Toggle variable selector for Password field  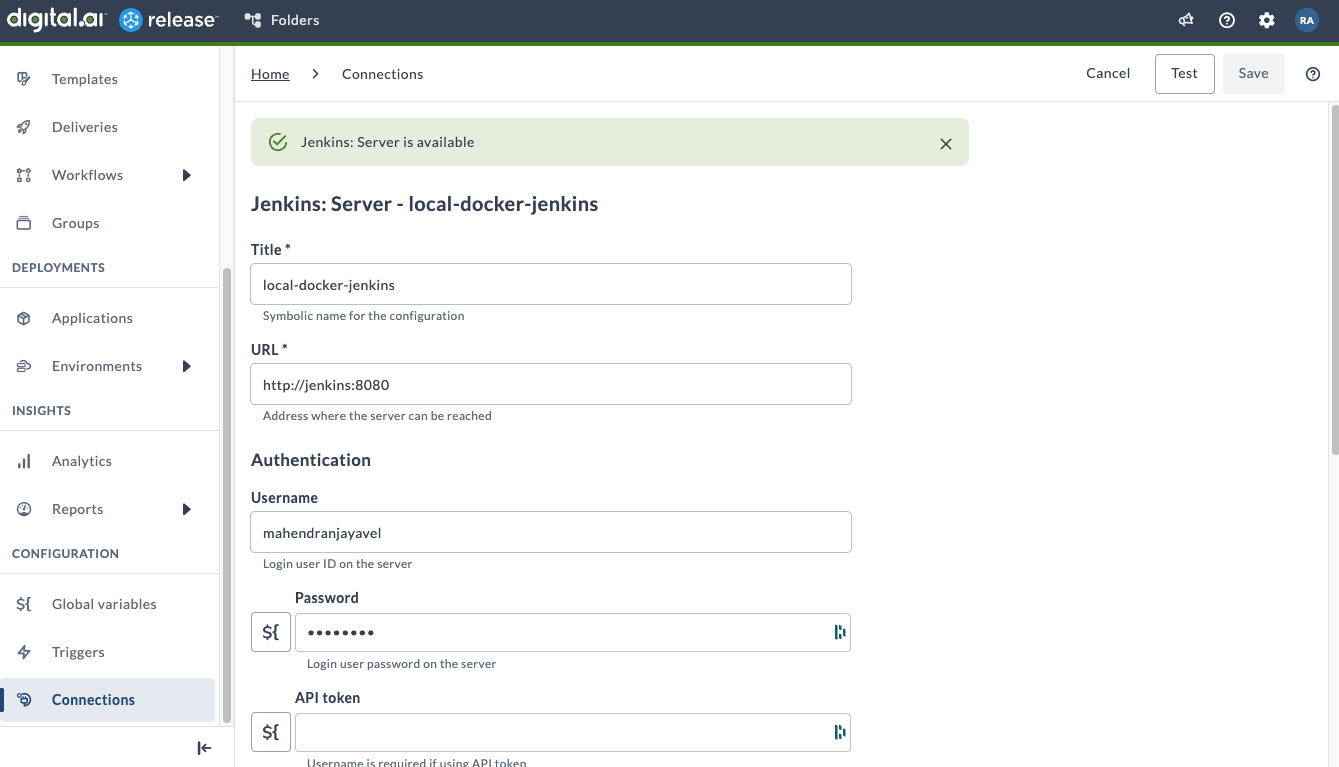tap(271, 632)
